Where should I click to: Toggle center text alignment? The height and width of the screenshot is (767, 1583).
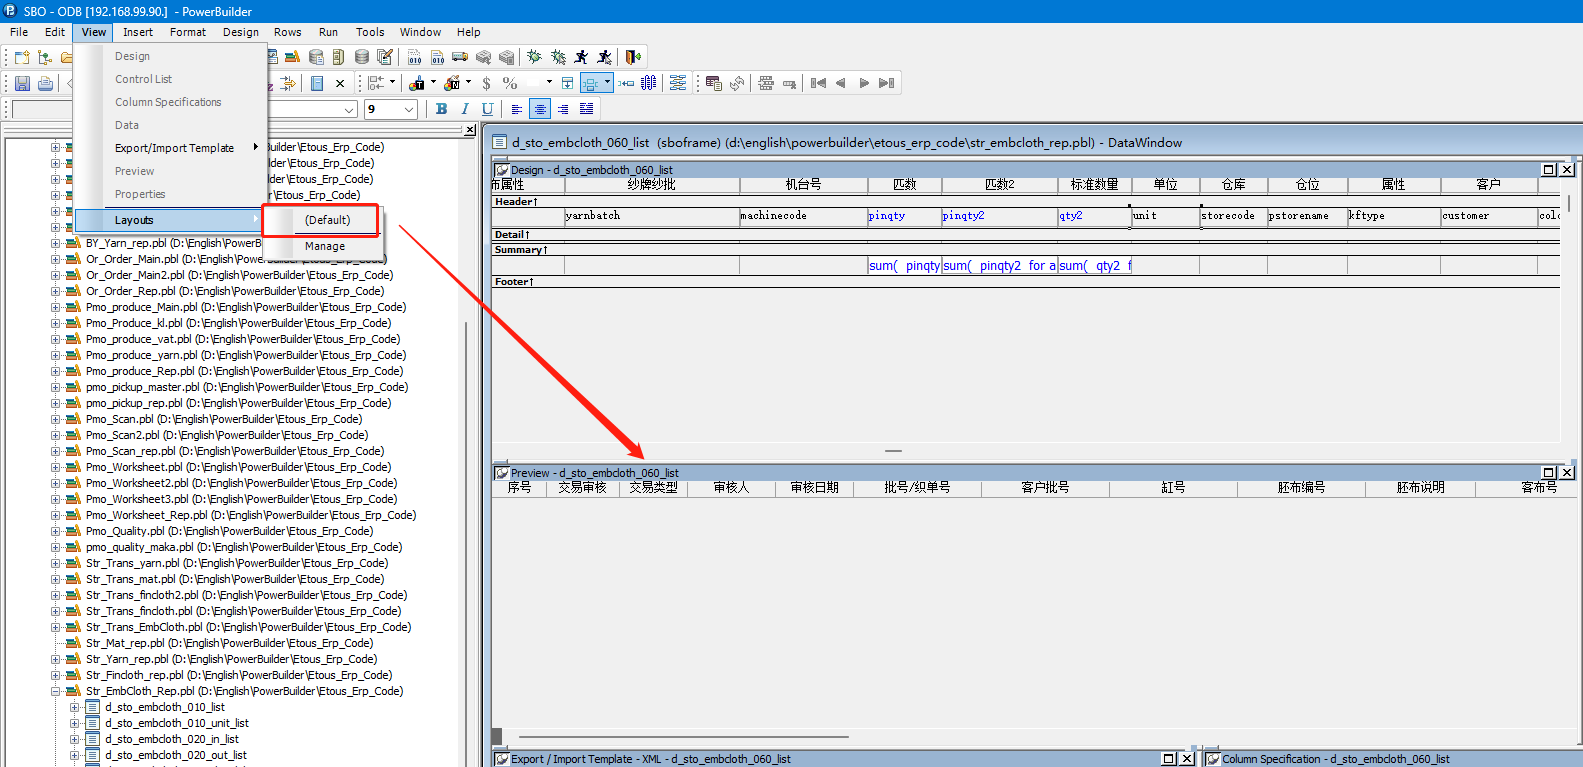point(540,109)
